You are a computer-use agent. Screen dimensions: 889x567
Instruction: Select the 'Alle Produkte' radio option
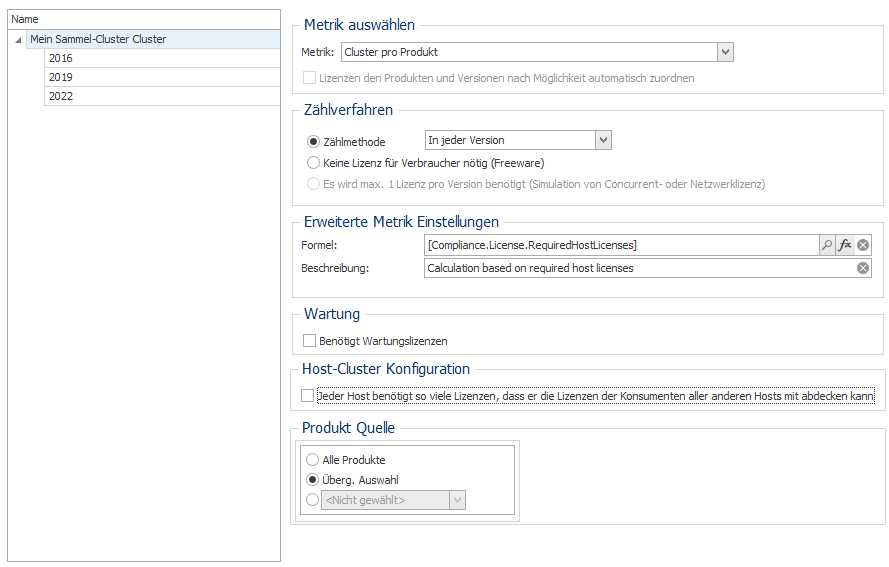pyautogui.click(x=312, y=459)
